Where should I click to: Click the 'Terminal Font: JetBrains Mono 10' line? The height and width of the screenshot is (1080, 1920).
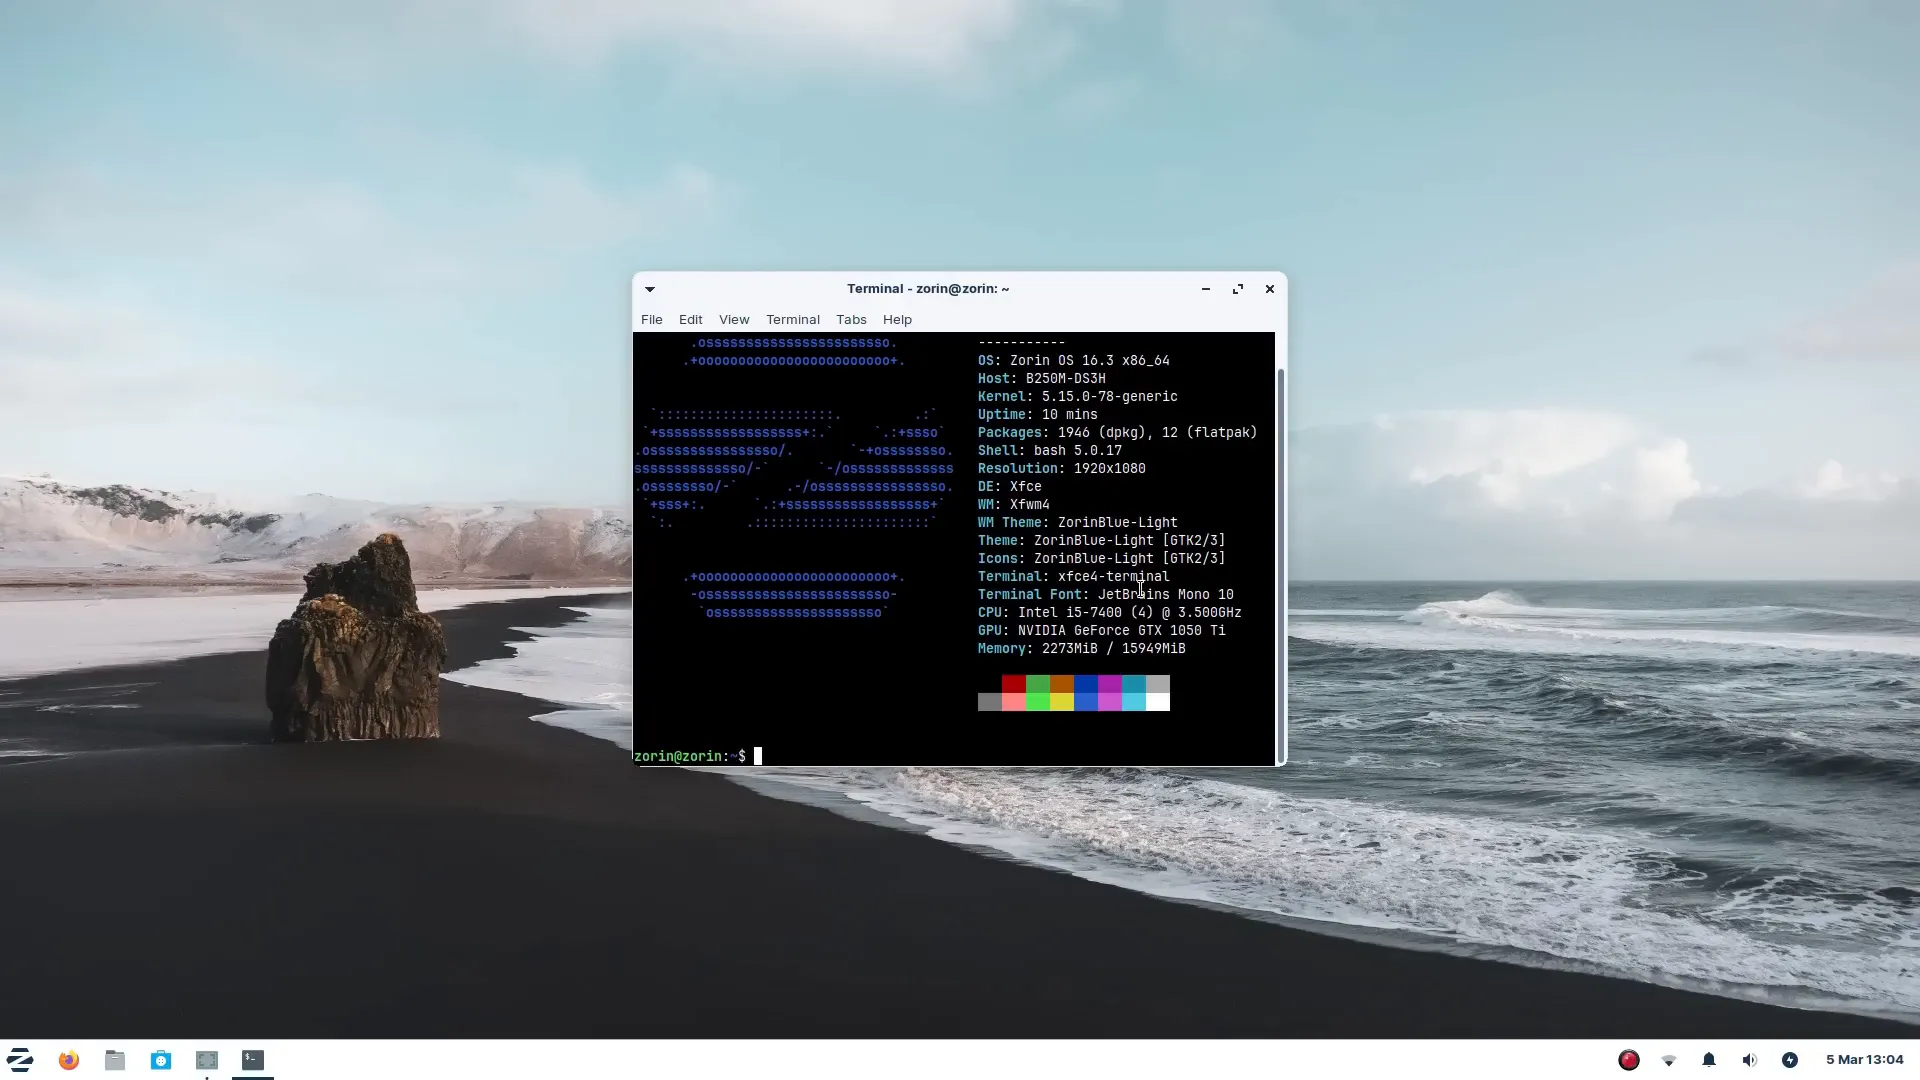coord(1106,595)
